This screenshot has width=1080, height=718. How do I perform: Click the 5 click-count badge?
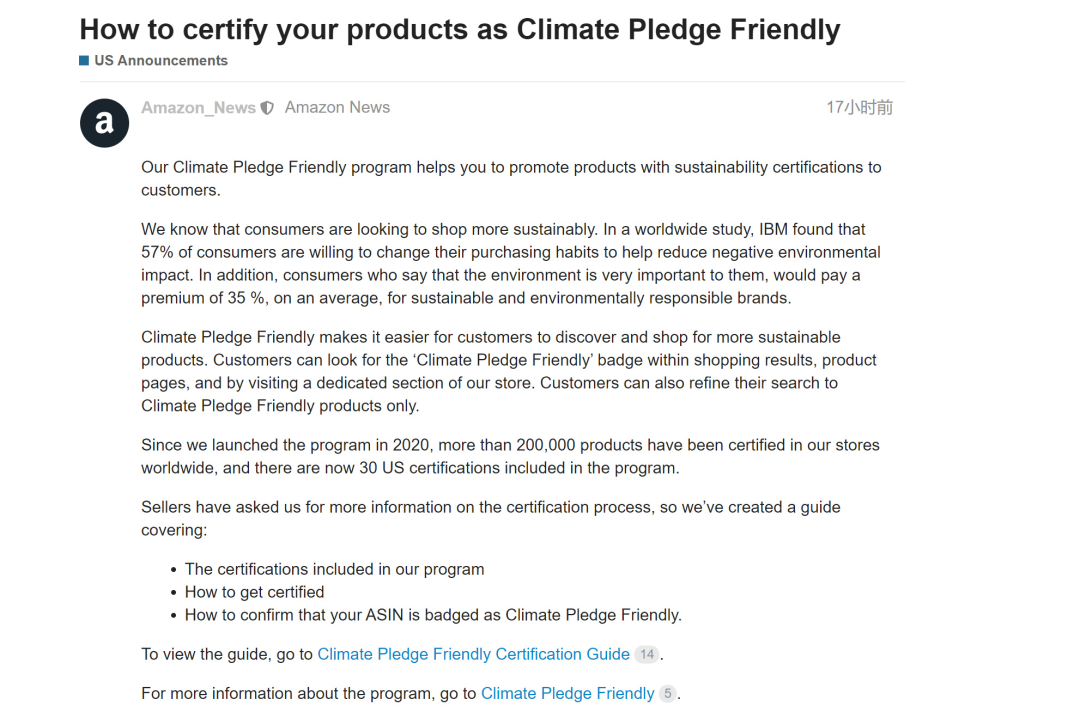(x=667, y=693)
